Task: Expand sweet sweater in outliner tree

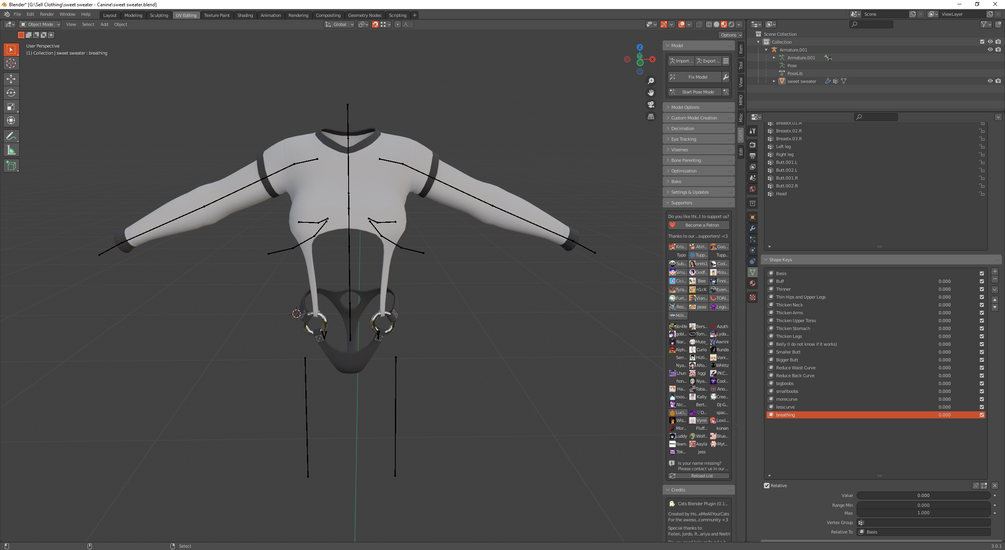Action: coord(774,81)
